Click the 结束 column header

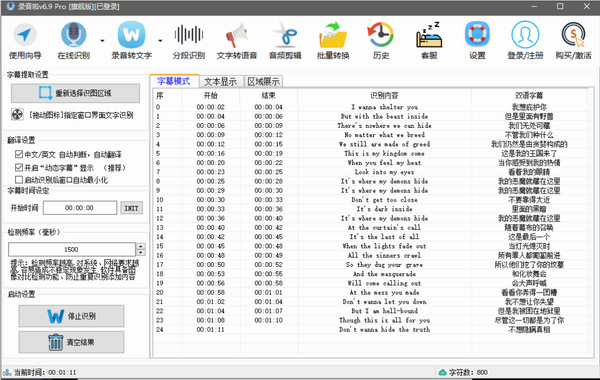pyautogui.click(x=269, y=95)
